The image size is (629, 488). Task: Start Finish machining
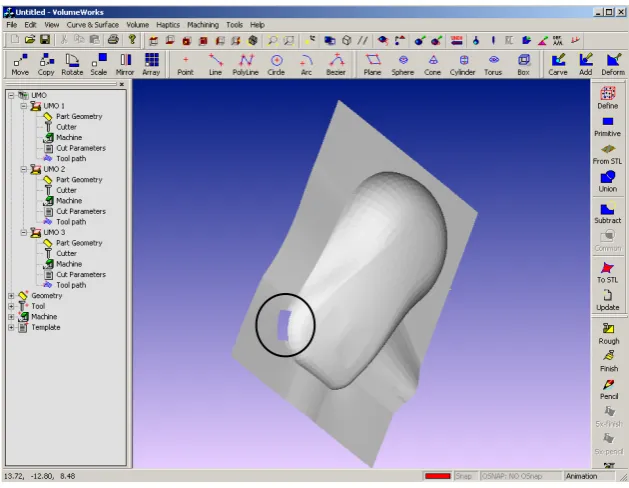coord(609,361)
